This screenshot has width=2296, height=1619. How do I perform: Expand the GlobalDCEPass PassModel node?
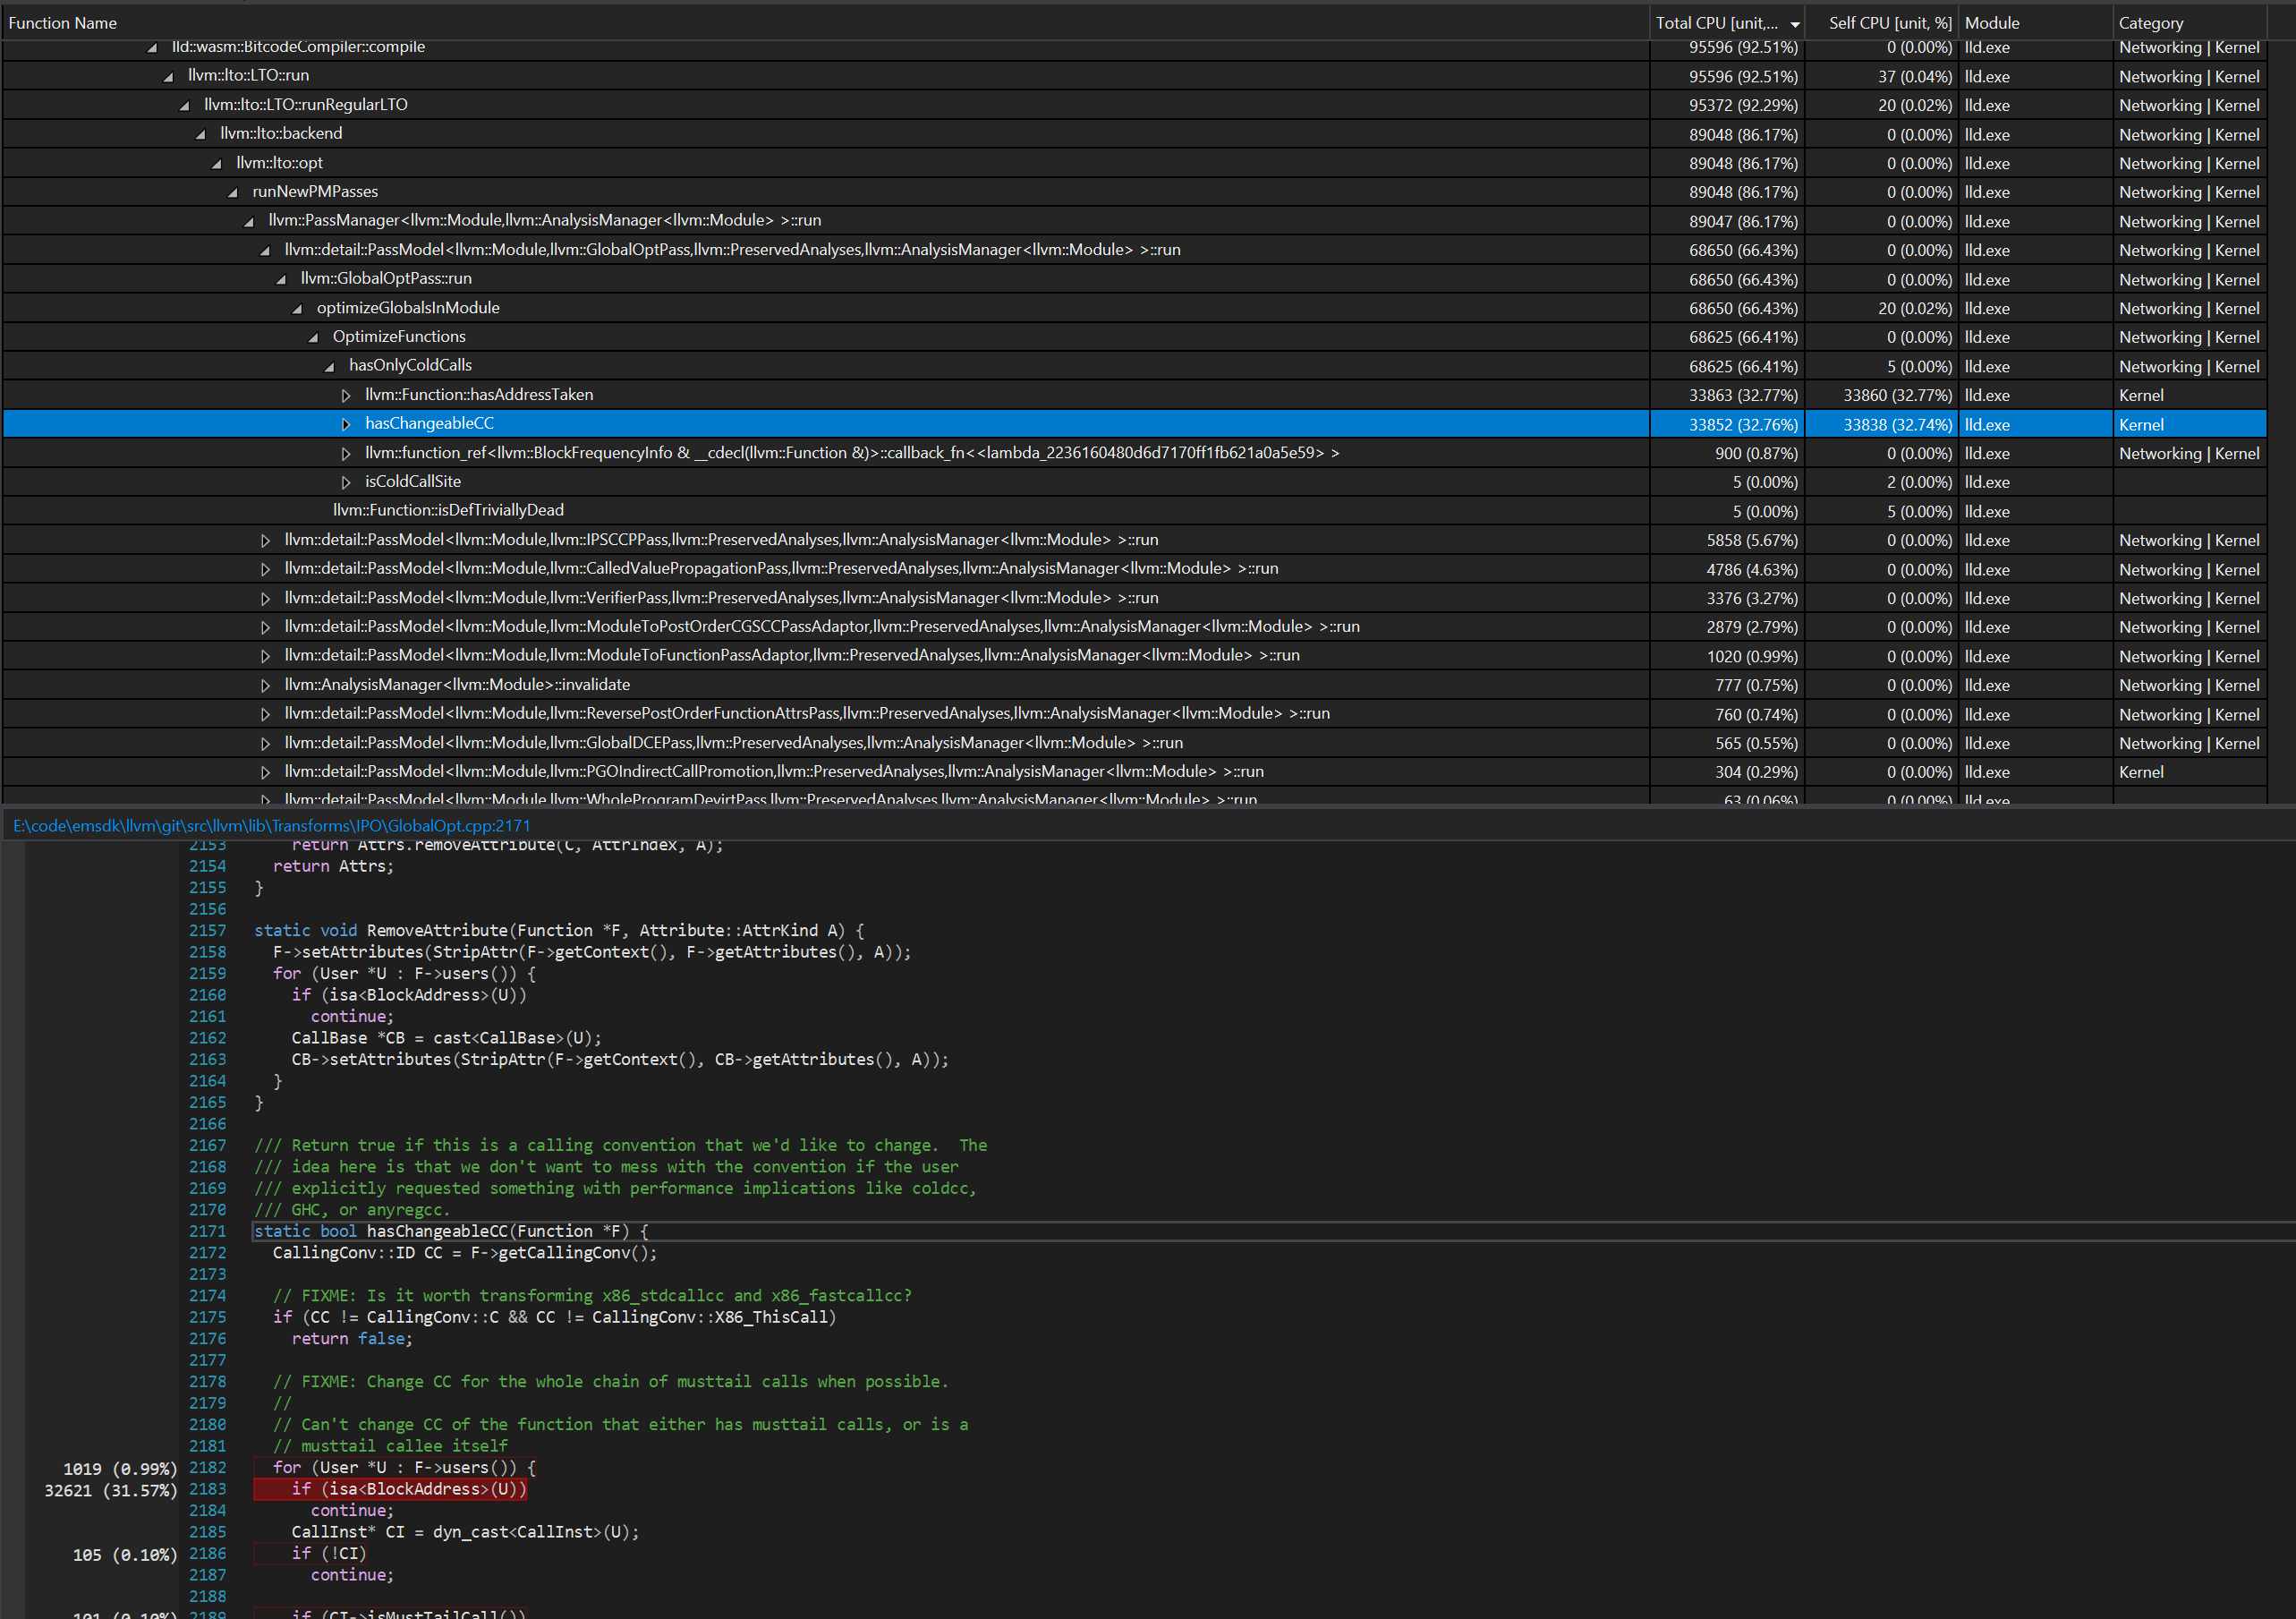(x=265, y=742)
